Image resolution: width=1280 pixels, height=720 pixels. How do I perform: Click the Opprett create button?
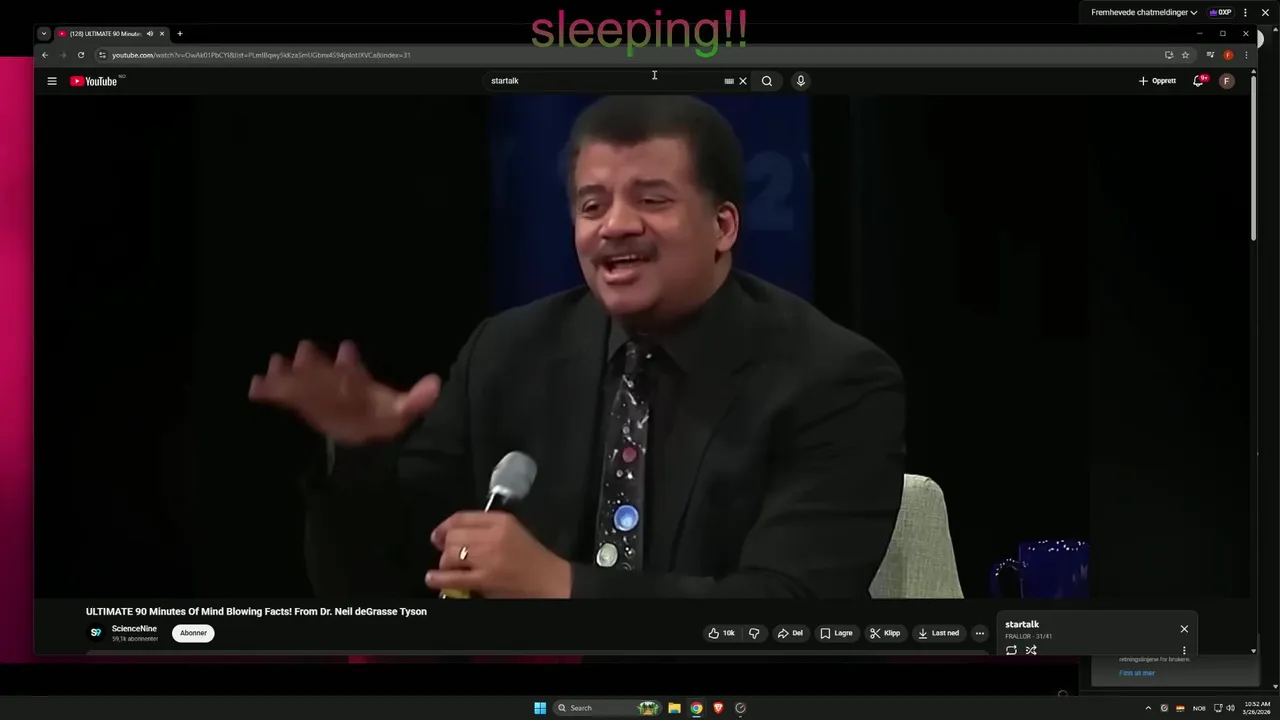click(x=1157, y=81)
